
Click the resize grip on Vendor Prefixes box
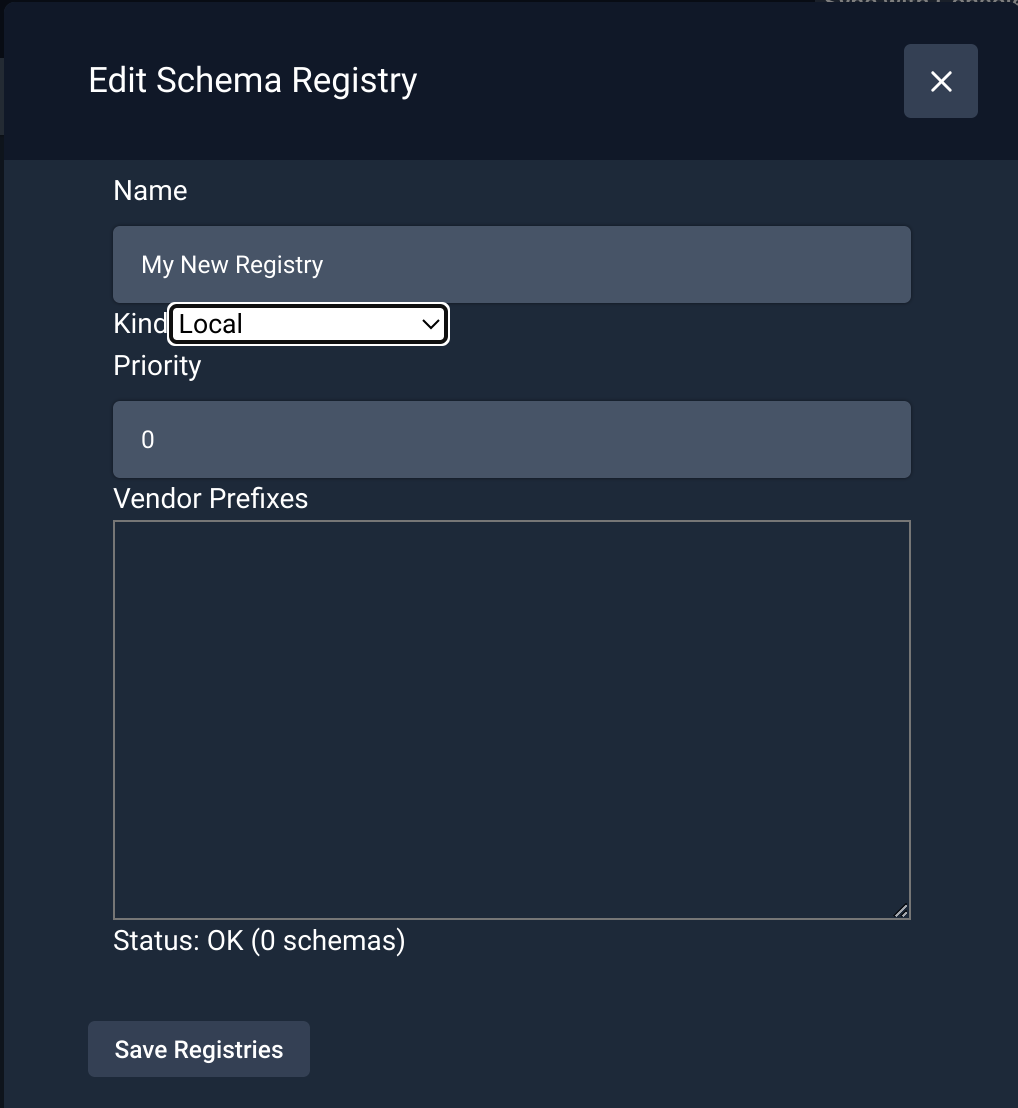point(901,910)
